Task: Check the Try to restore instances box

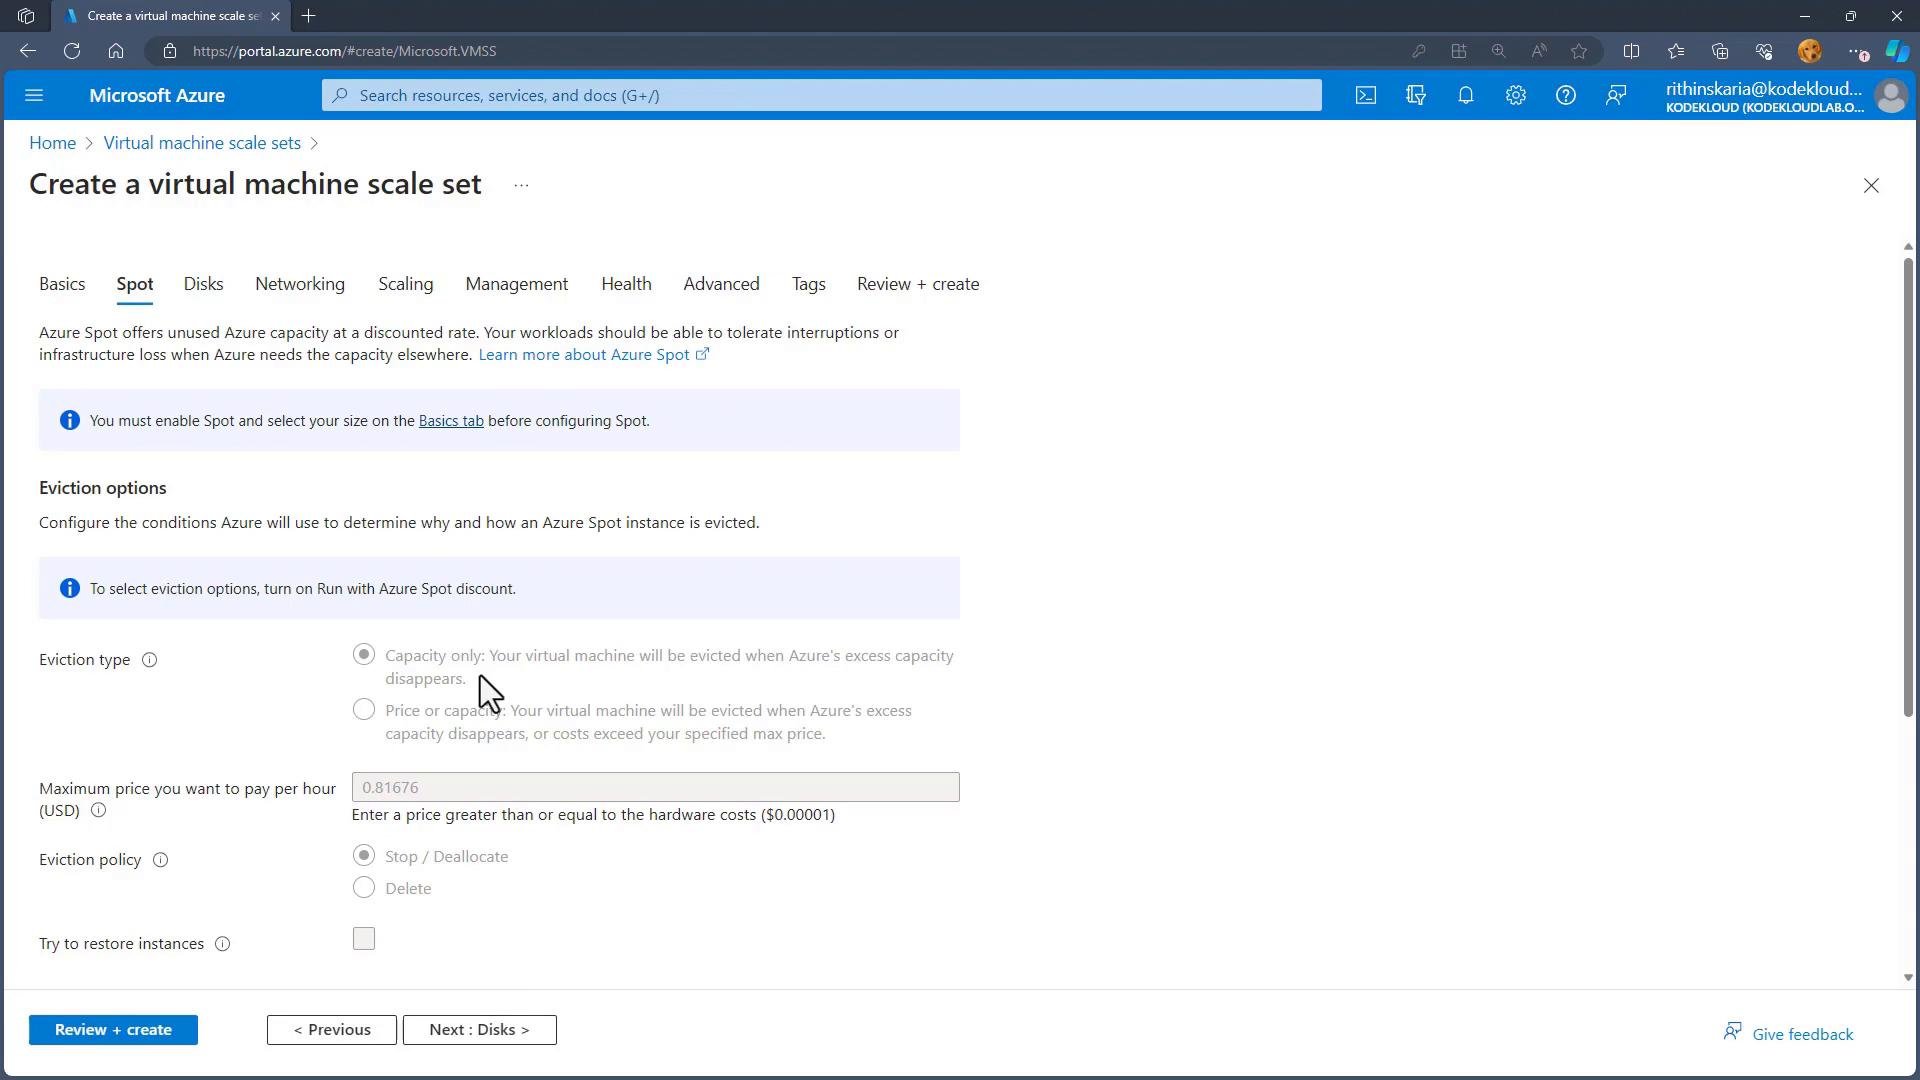Action: click(364, 938)
